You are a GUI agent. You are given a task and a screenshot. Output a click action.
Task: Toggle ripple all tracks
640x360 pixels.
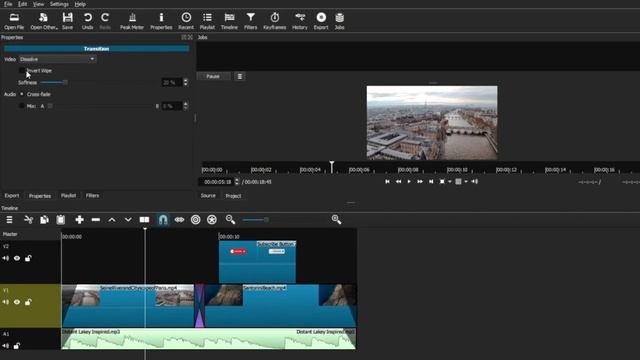(212, 220)
